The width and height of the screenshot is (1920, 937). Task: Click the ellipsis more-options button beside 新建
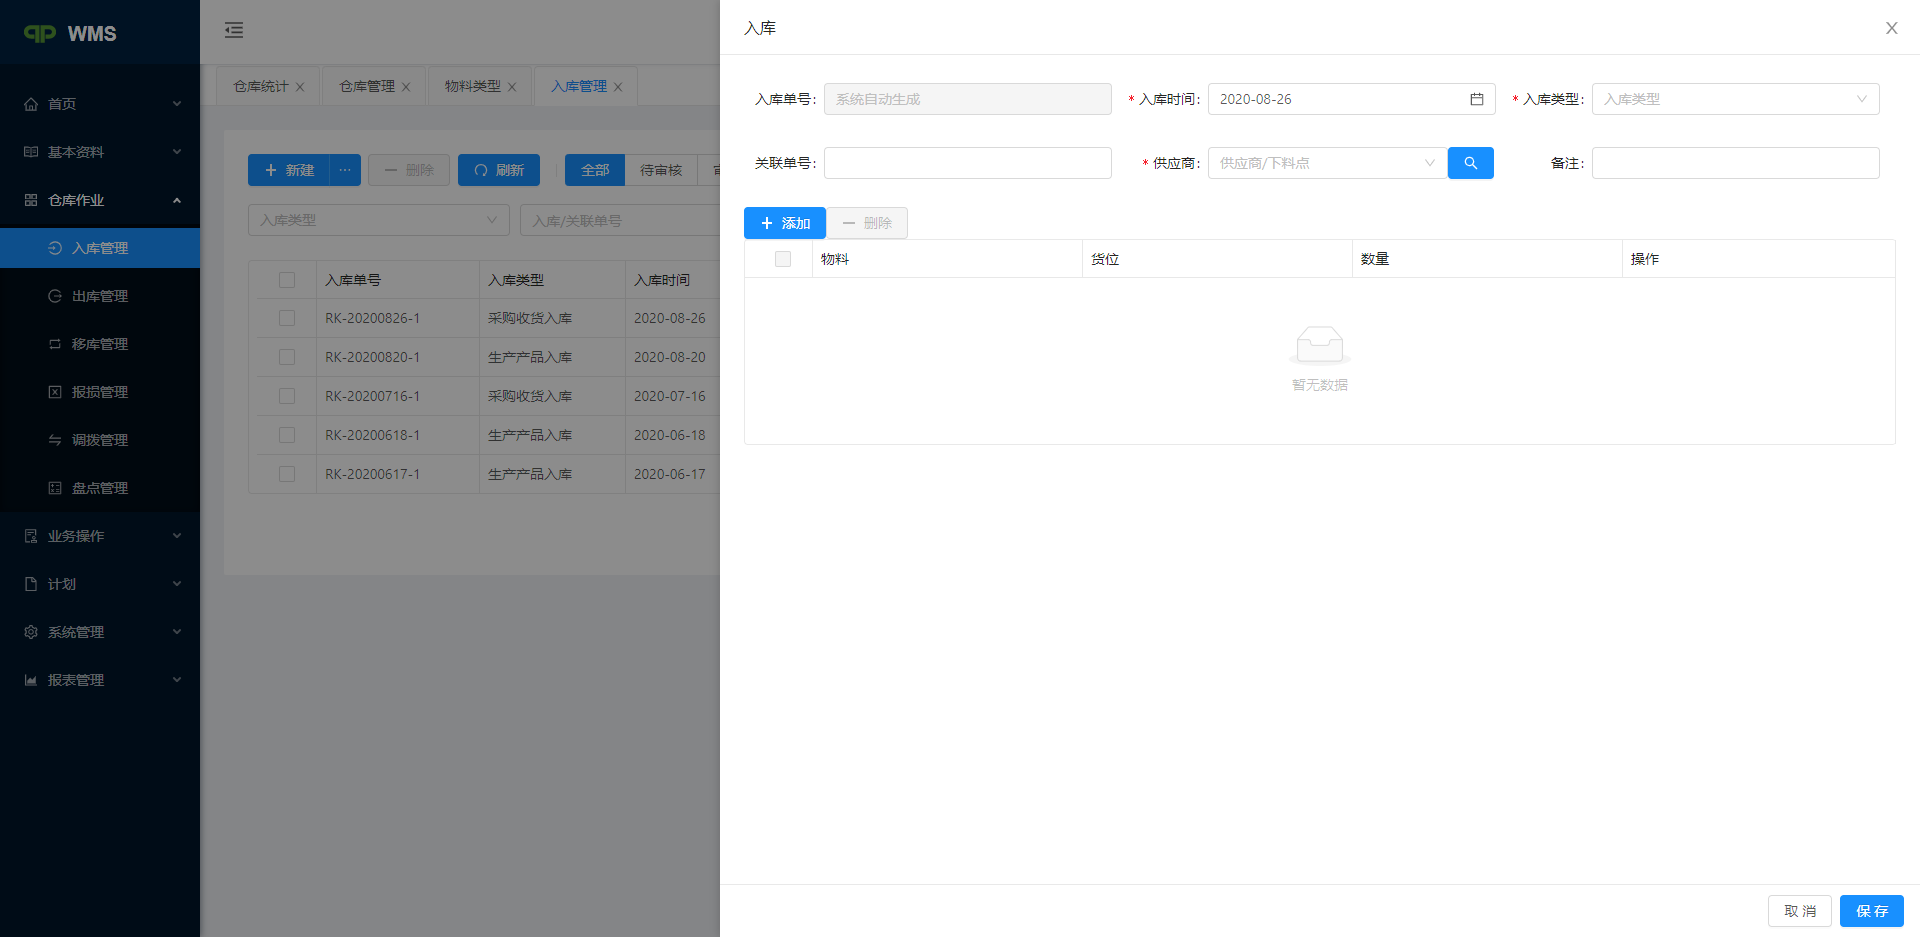(x=345, y=170)
